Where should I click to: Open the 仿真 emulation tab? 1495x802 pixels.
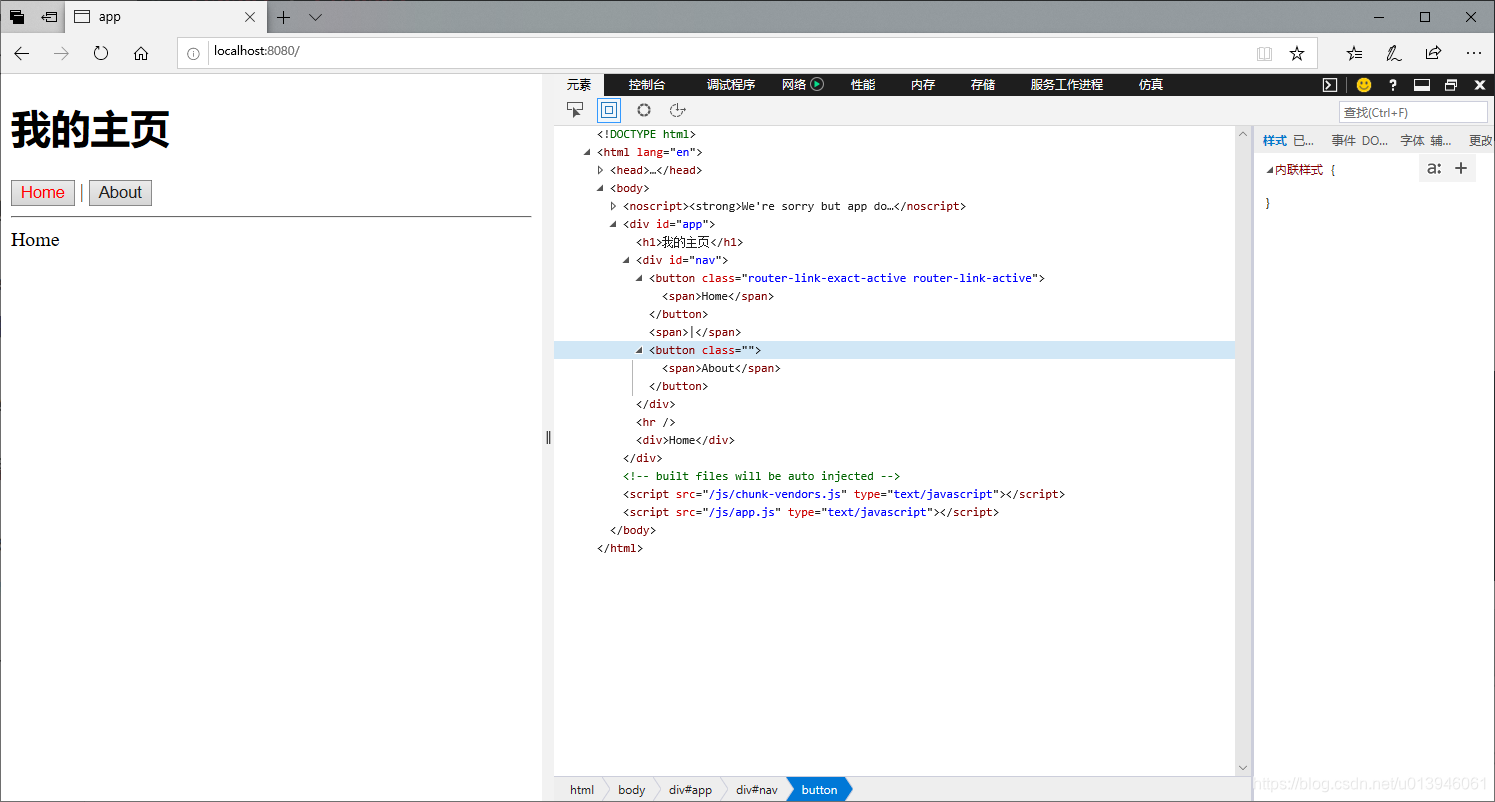(1151, 85)
